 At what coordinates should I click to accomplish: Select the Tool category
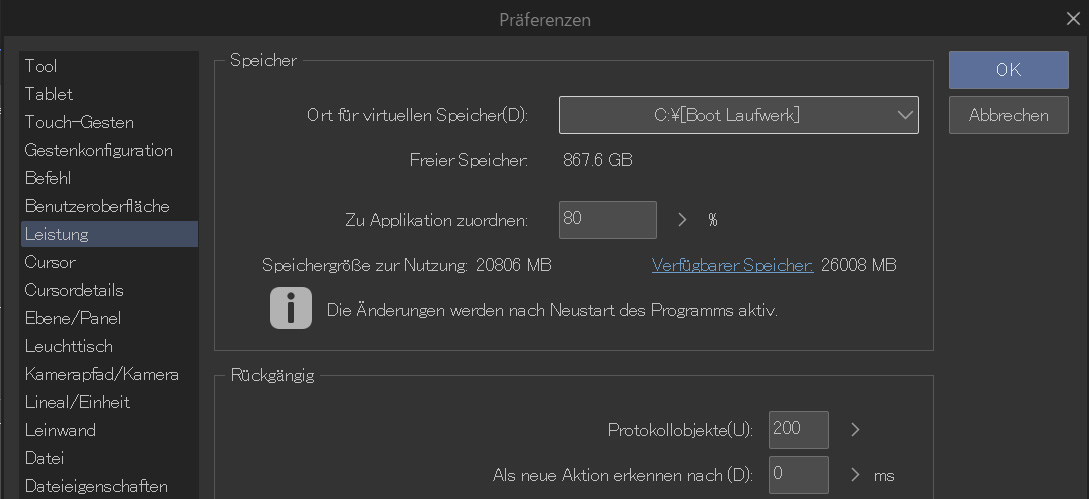(x=41, y=66)
